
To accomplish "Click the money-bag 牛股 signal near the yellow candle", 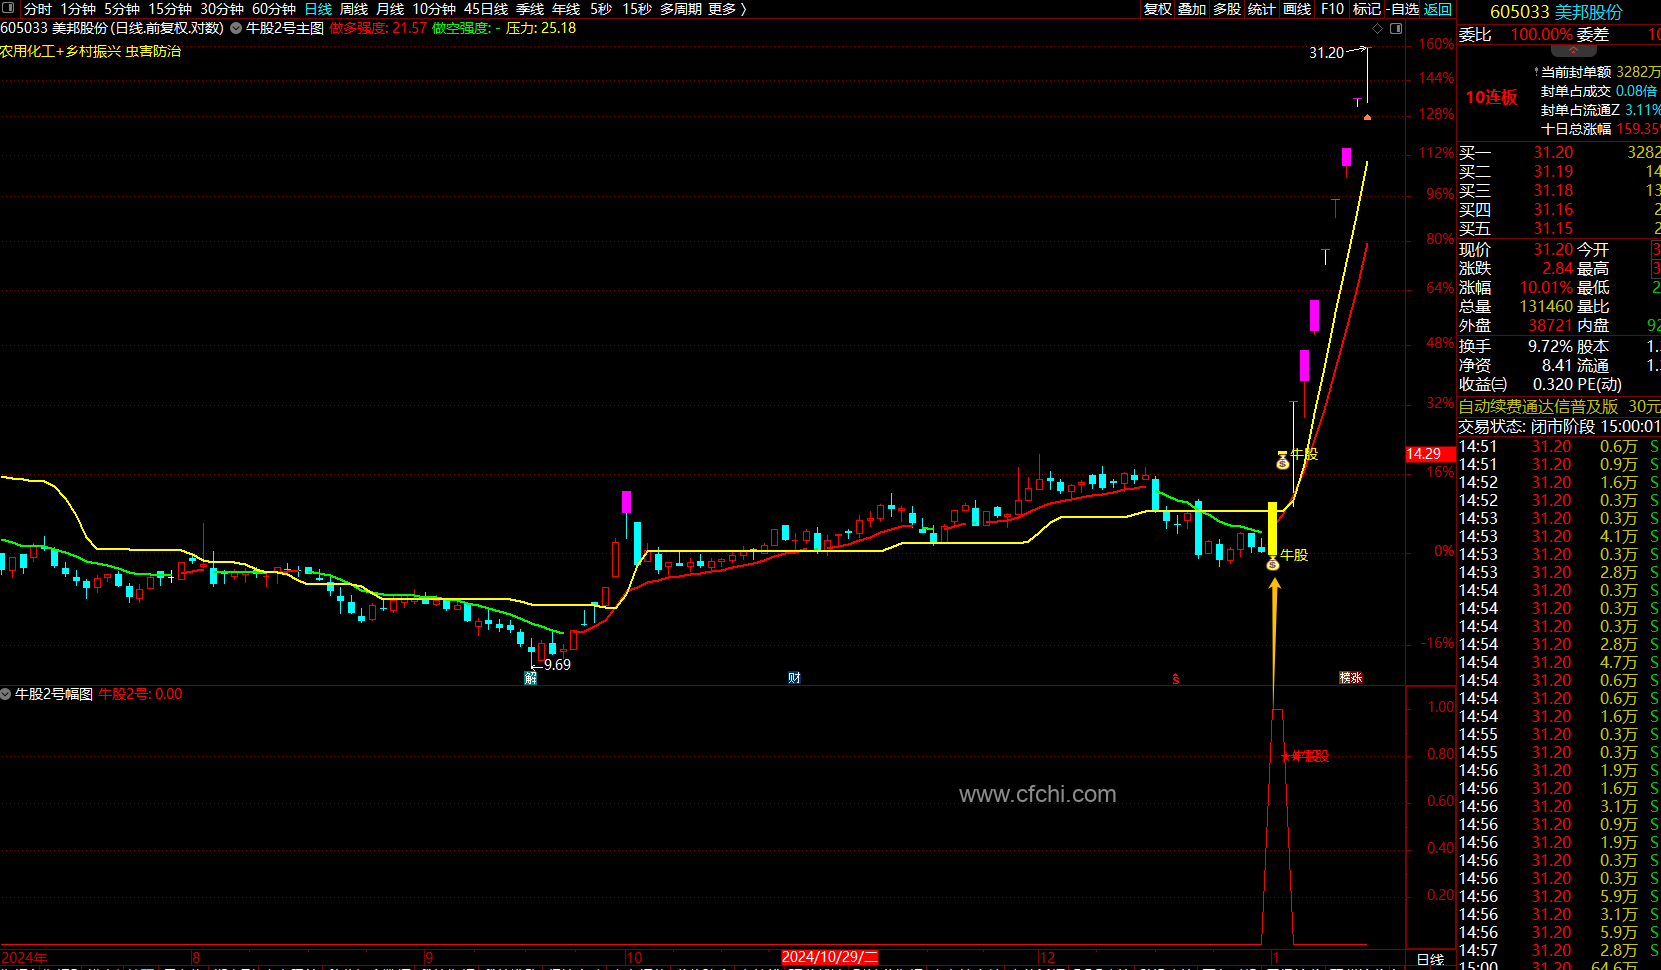I will pos(1273,564).
